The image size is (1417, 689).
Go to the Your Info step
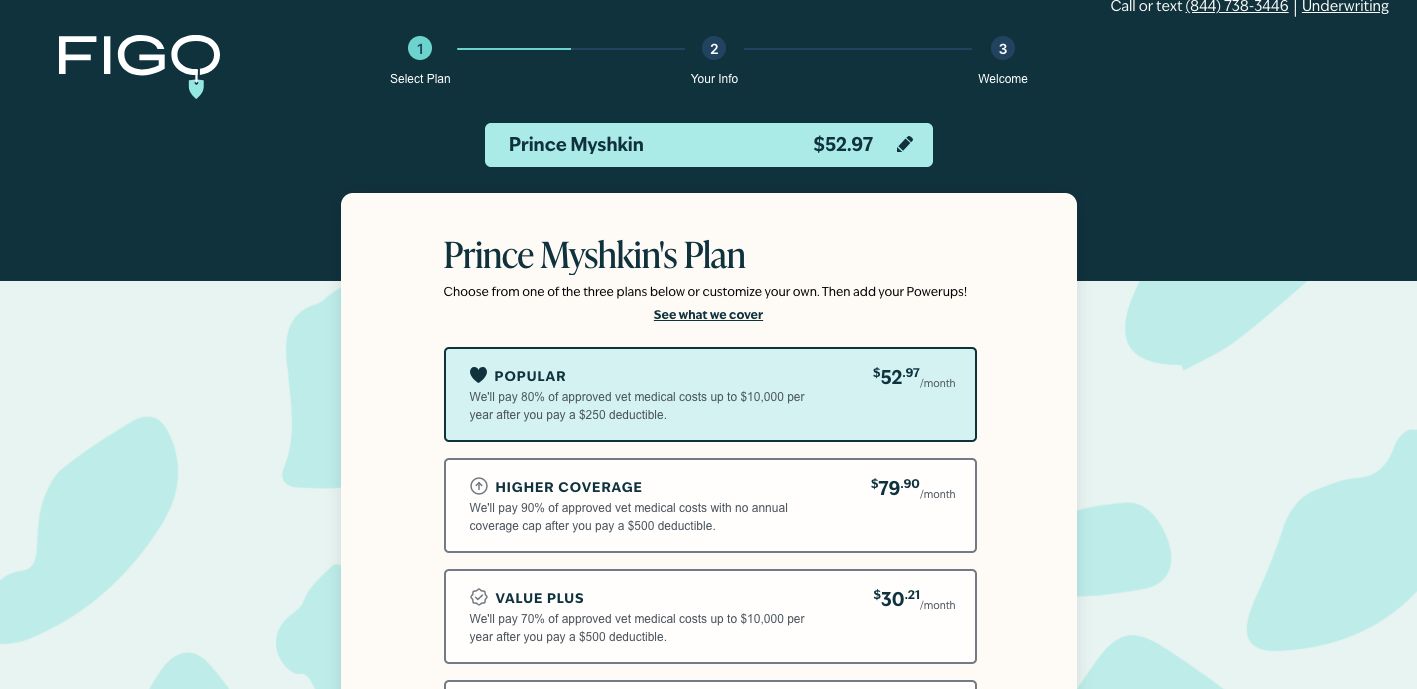pyautogui.click(x=714, y=79)
